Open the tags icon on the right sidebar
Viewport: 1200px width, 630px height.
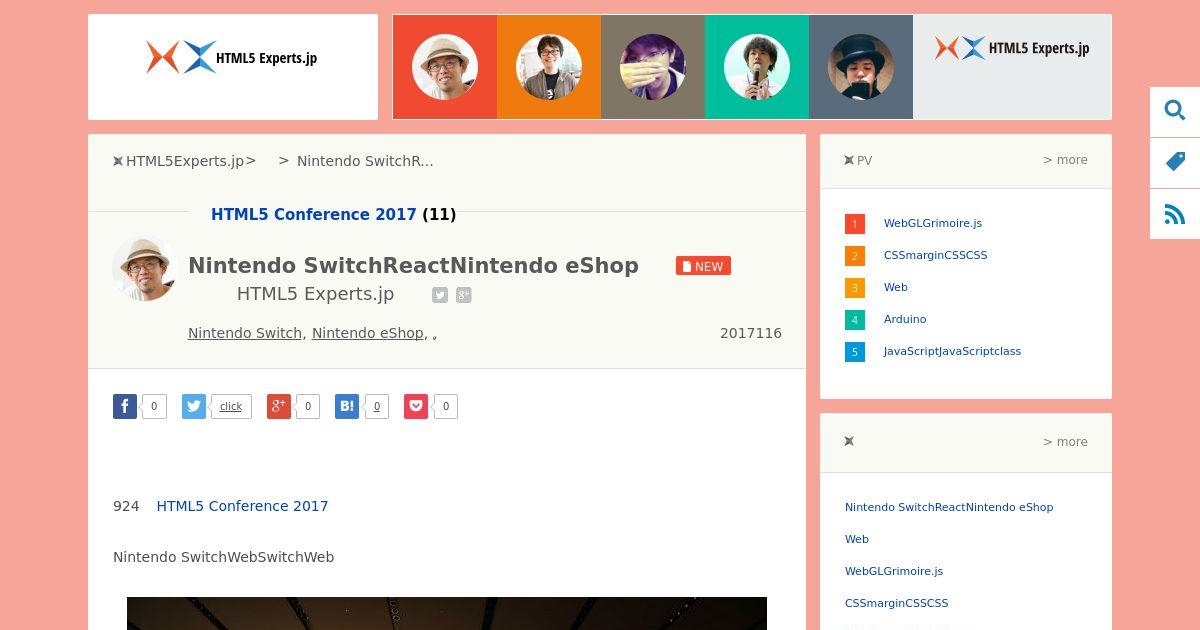(1175, 162)
